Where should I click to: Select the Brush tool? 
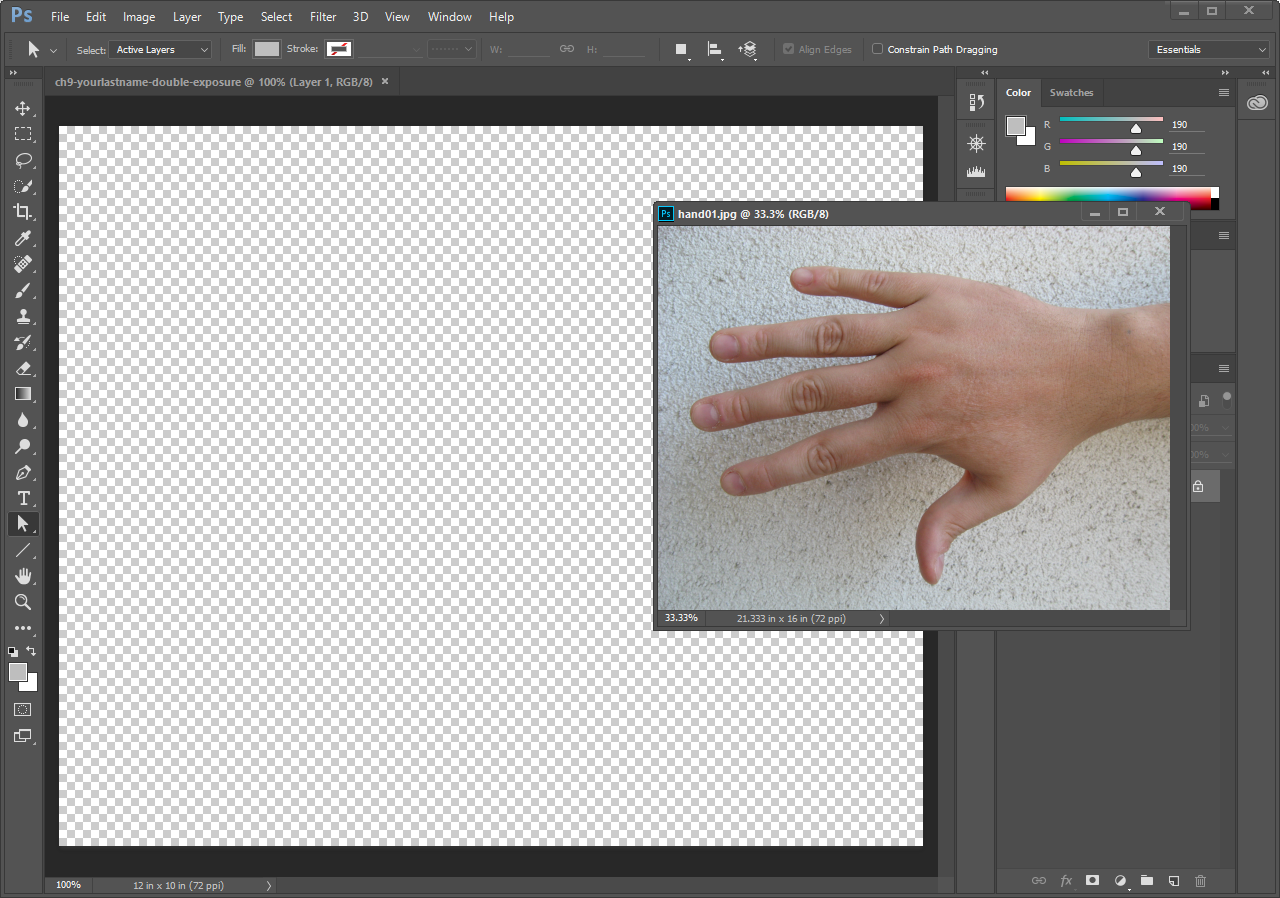(22, 290)
